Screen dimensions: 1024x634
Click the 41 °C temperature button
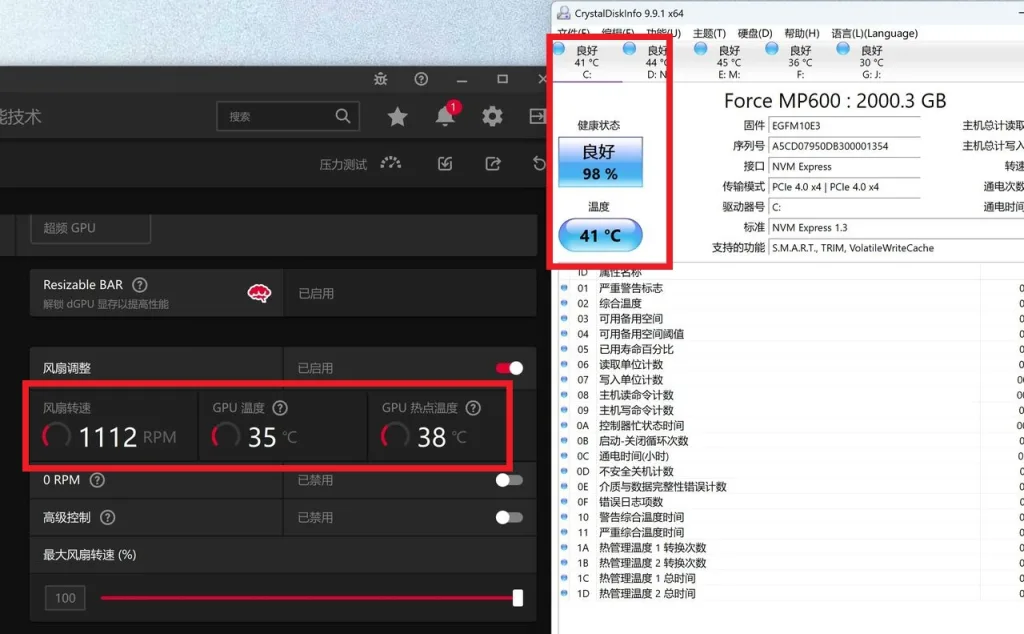coord(600,235)
